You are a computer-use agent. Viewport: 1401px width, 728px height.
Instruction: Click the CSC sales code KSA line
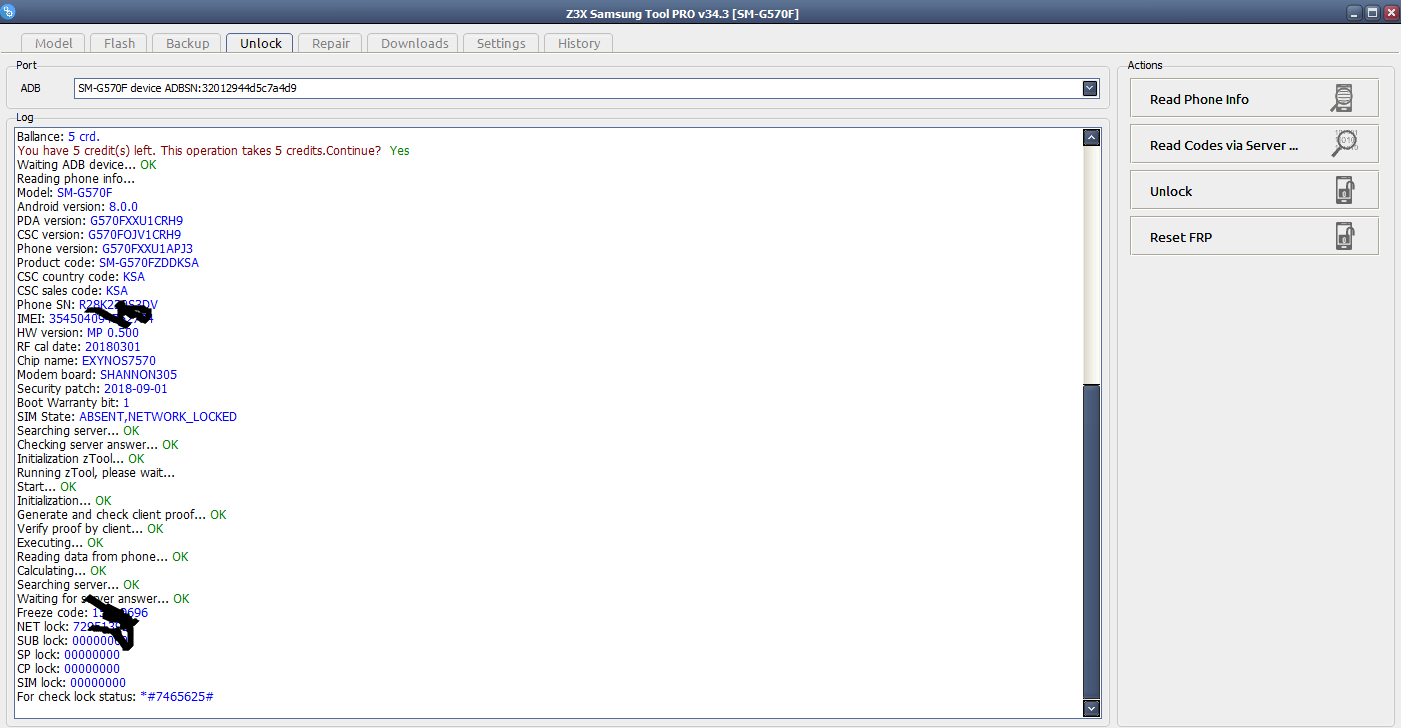72,291
